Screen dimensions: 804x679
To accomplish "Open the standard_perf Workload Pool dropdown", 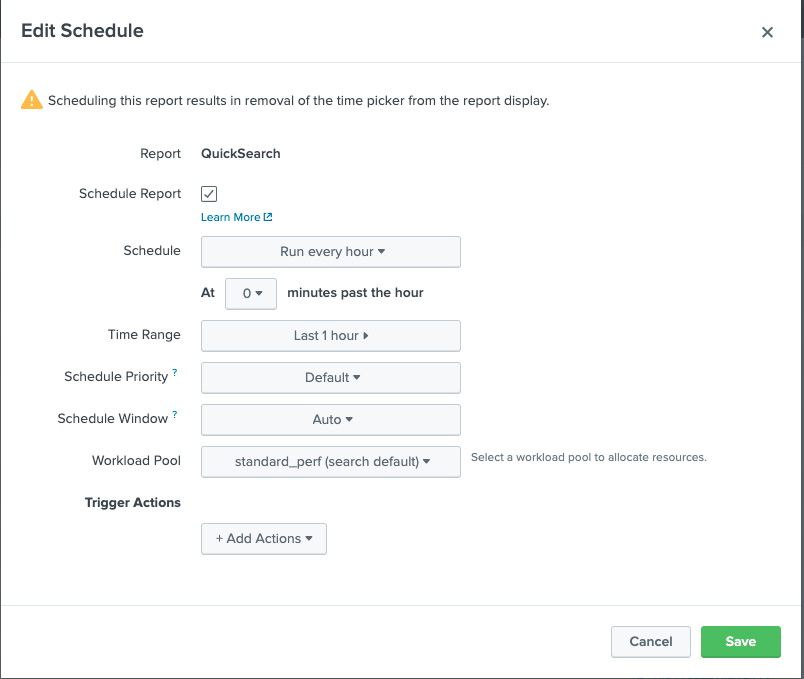I will (330, 461).
